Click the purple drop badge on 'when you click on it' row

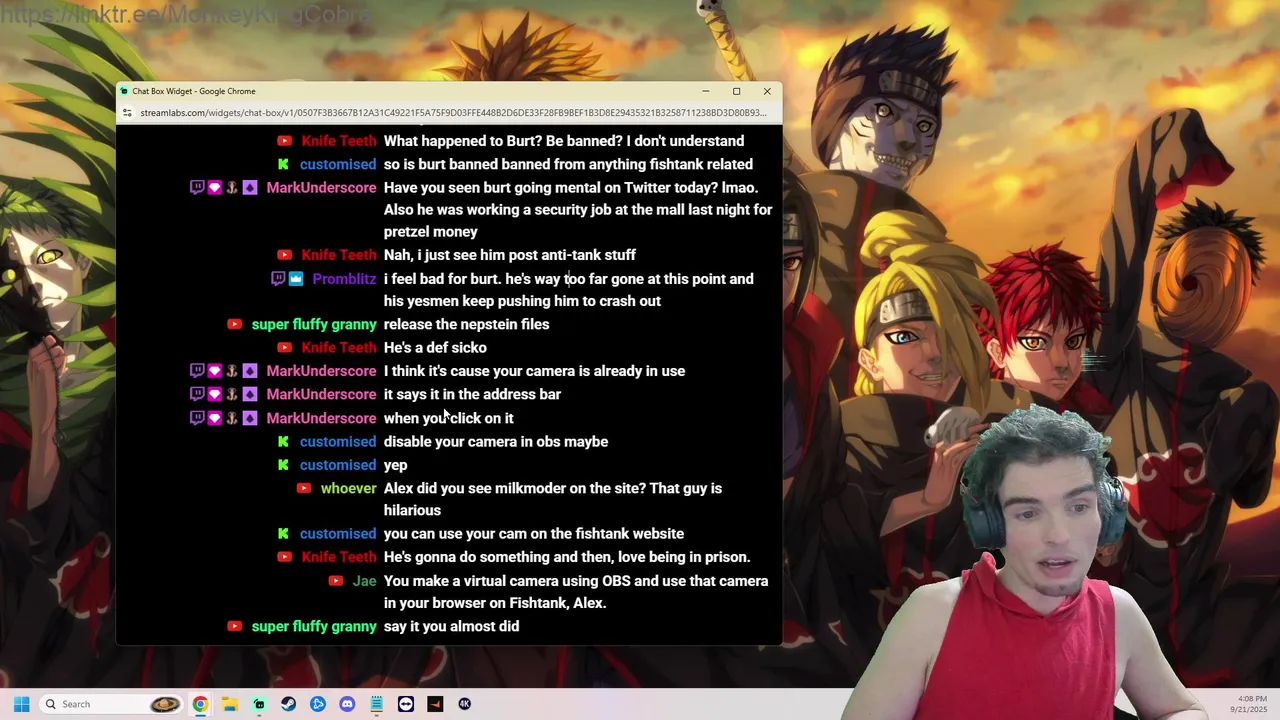(250, 418)
